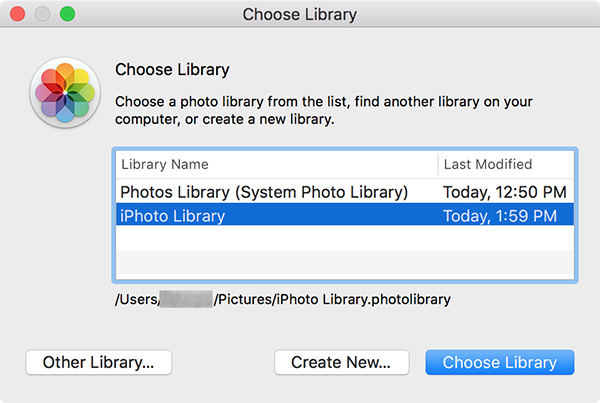Close the Choose Library window
Viewport: 600px width, 403px height.
tap(18, 14)
